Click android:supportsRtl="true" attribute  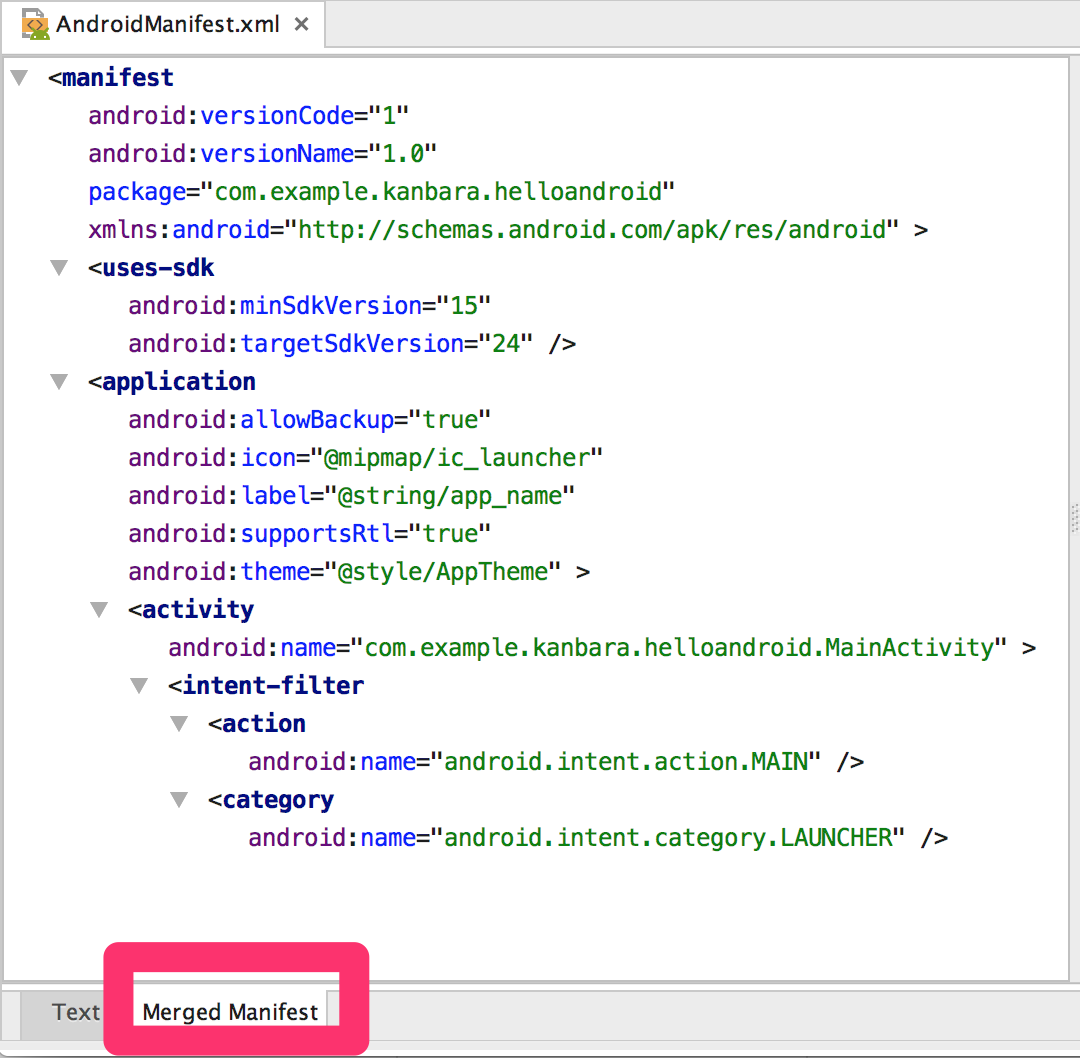[x=309, y=533]
